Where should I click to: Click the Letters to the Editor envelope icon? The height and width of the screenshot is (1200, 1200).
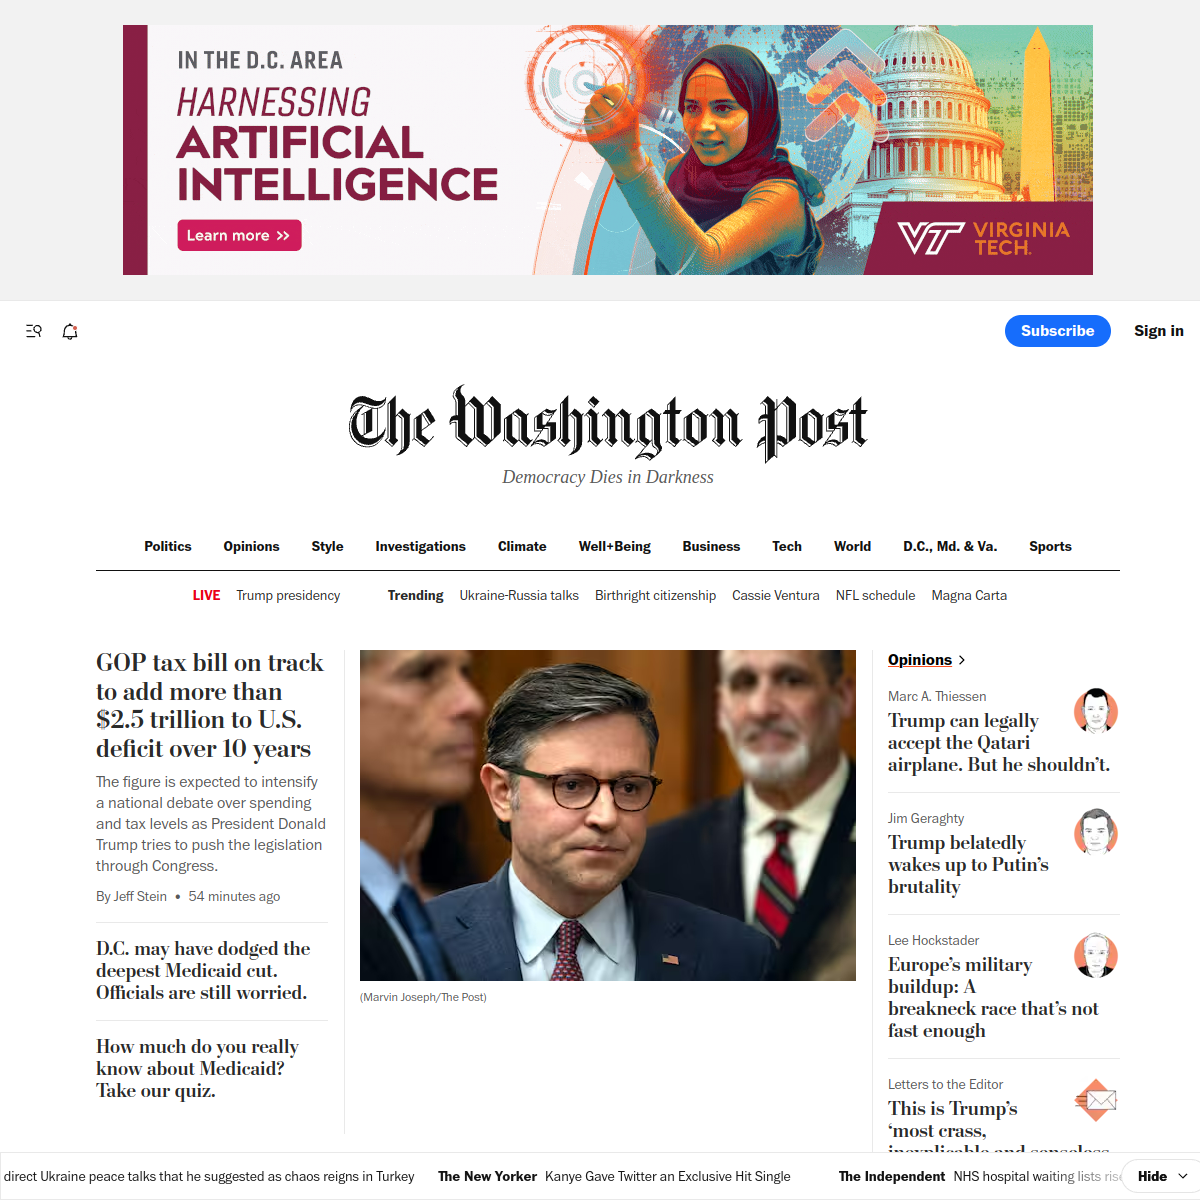pyautogui.click(x=1096, y=1100)
